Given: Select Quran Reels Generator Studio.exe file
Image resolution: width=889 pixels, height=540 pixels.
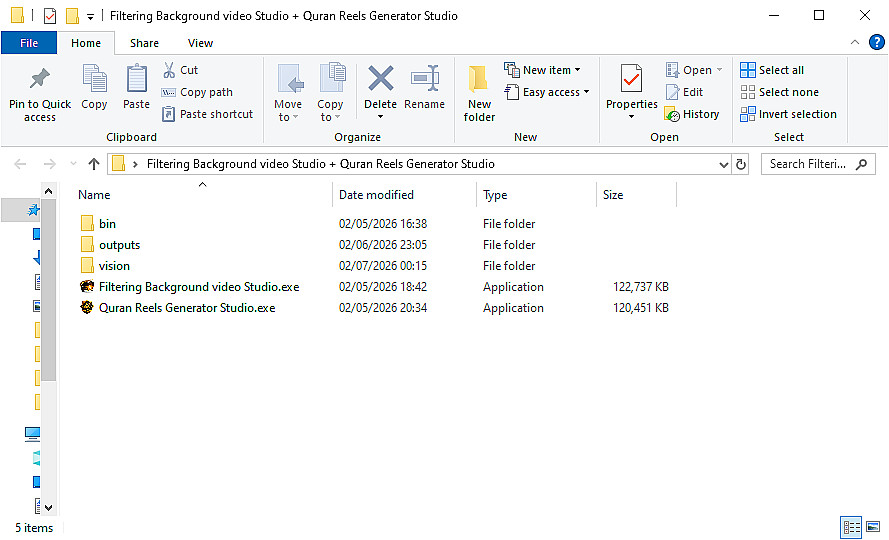Looking at the screenshot, I should click(x=187, y=308).
